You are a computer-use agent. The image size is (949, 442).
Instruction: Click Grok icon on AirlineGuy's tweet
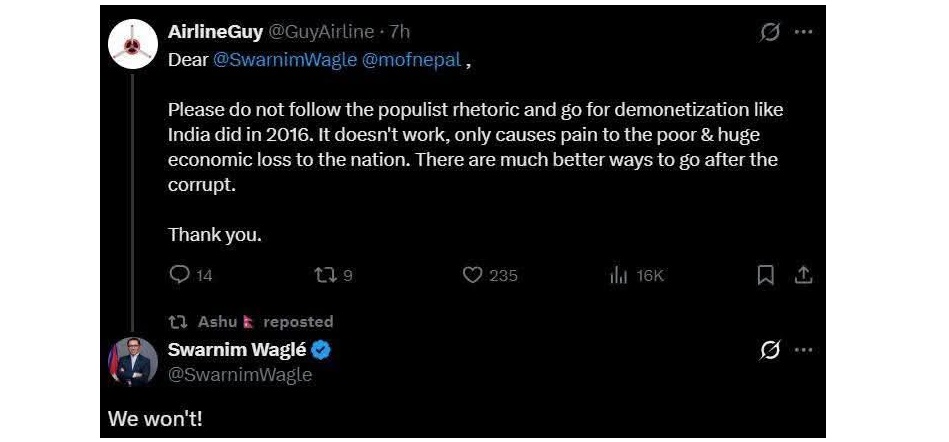pos(770,32)
